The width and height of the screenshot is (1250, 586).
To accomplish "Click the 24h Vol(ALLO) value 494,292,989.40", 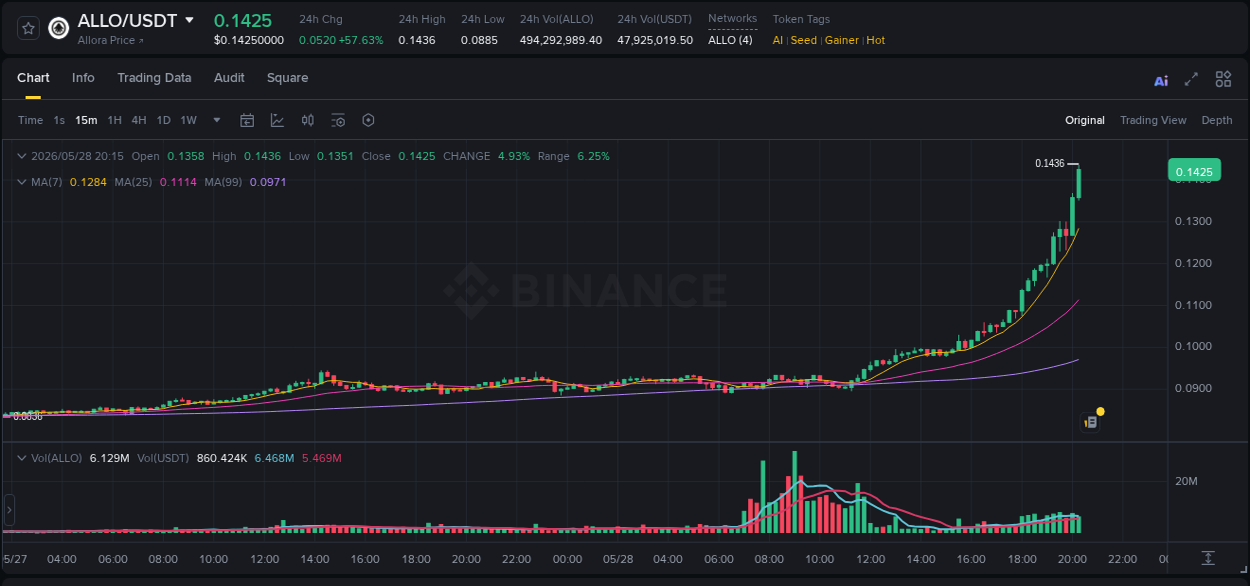I will coord(561,40).
